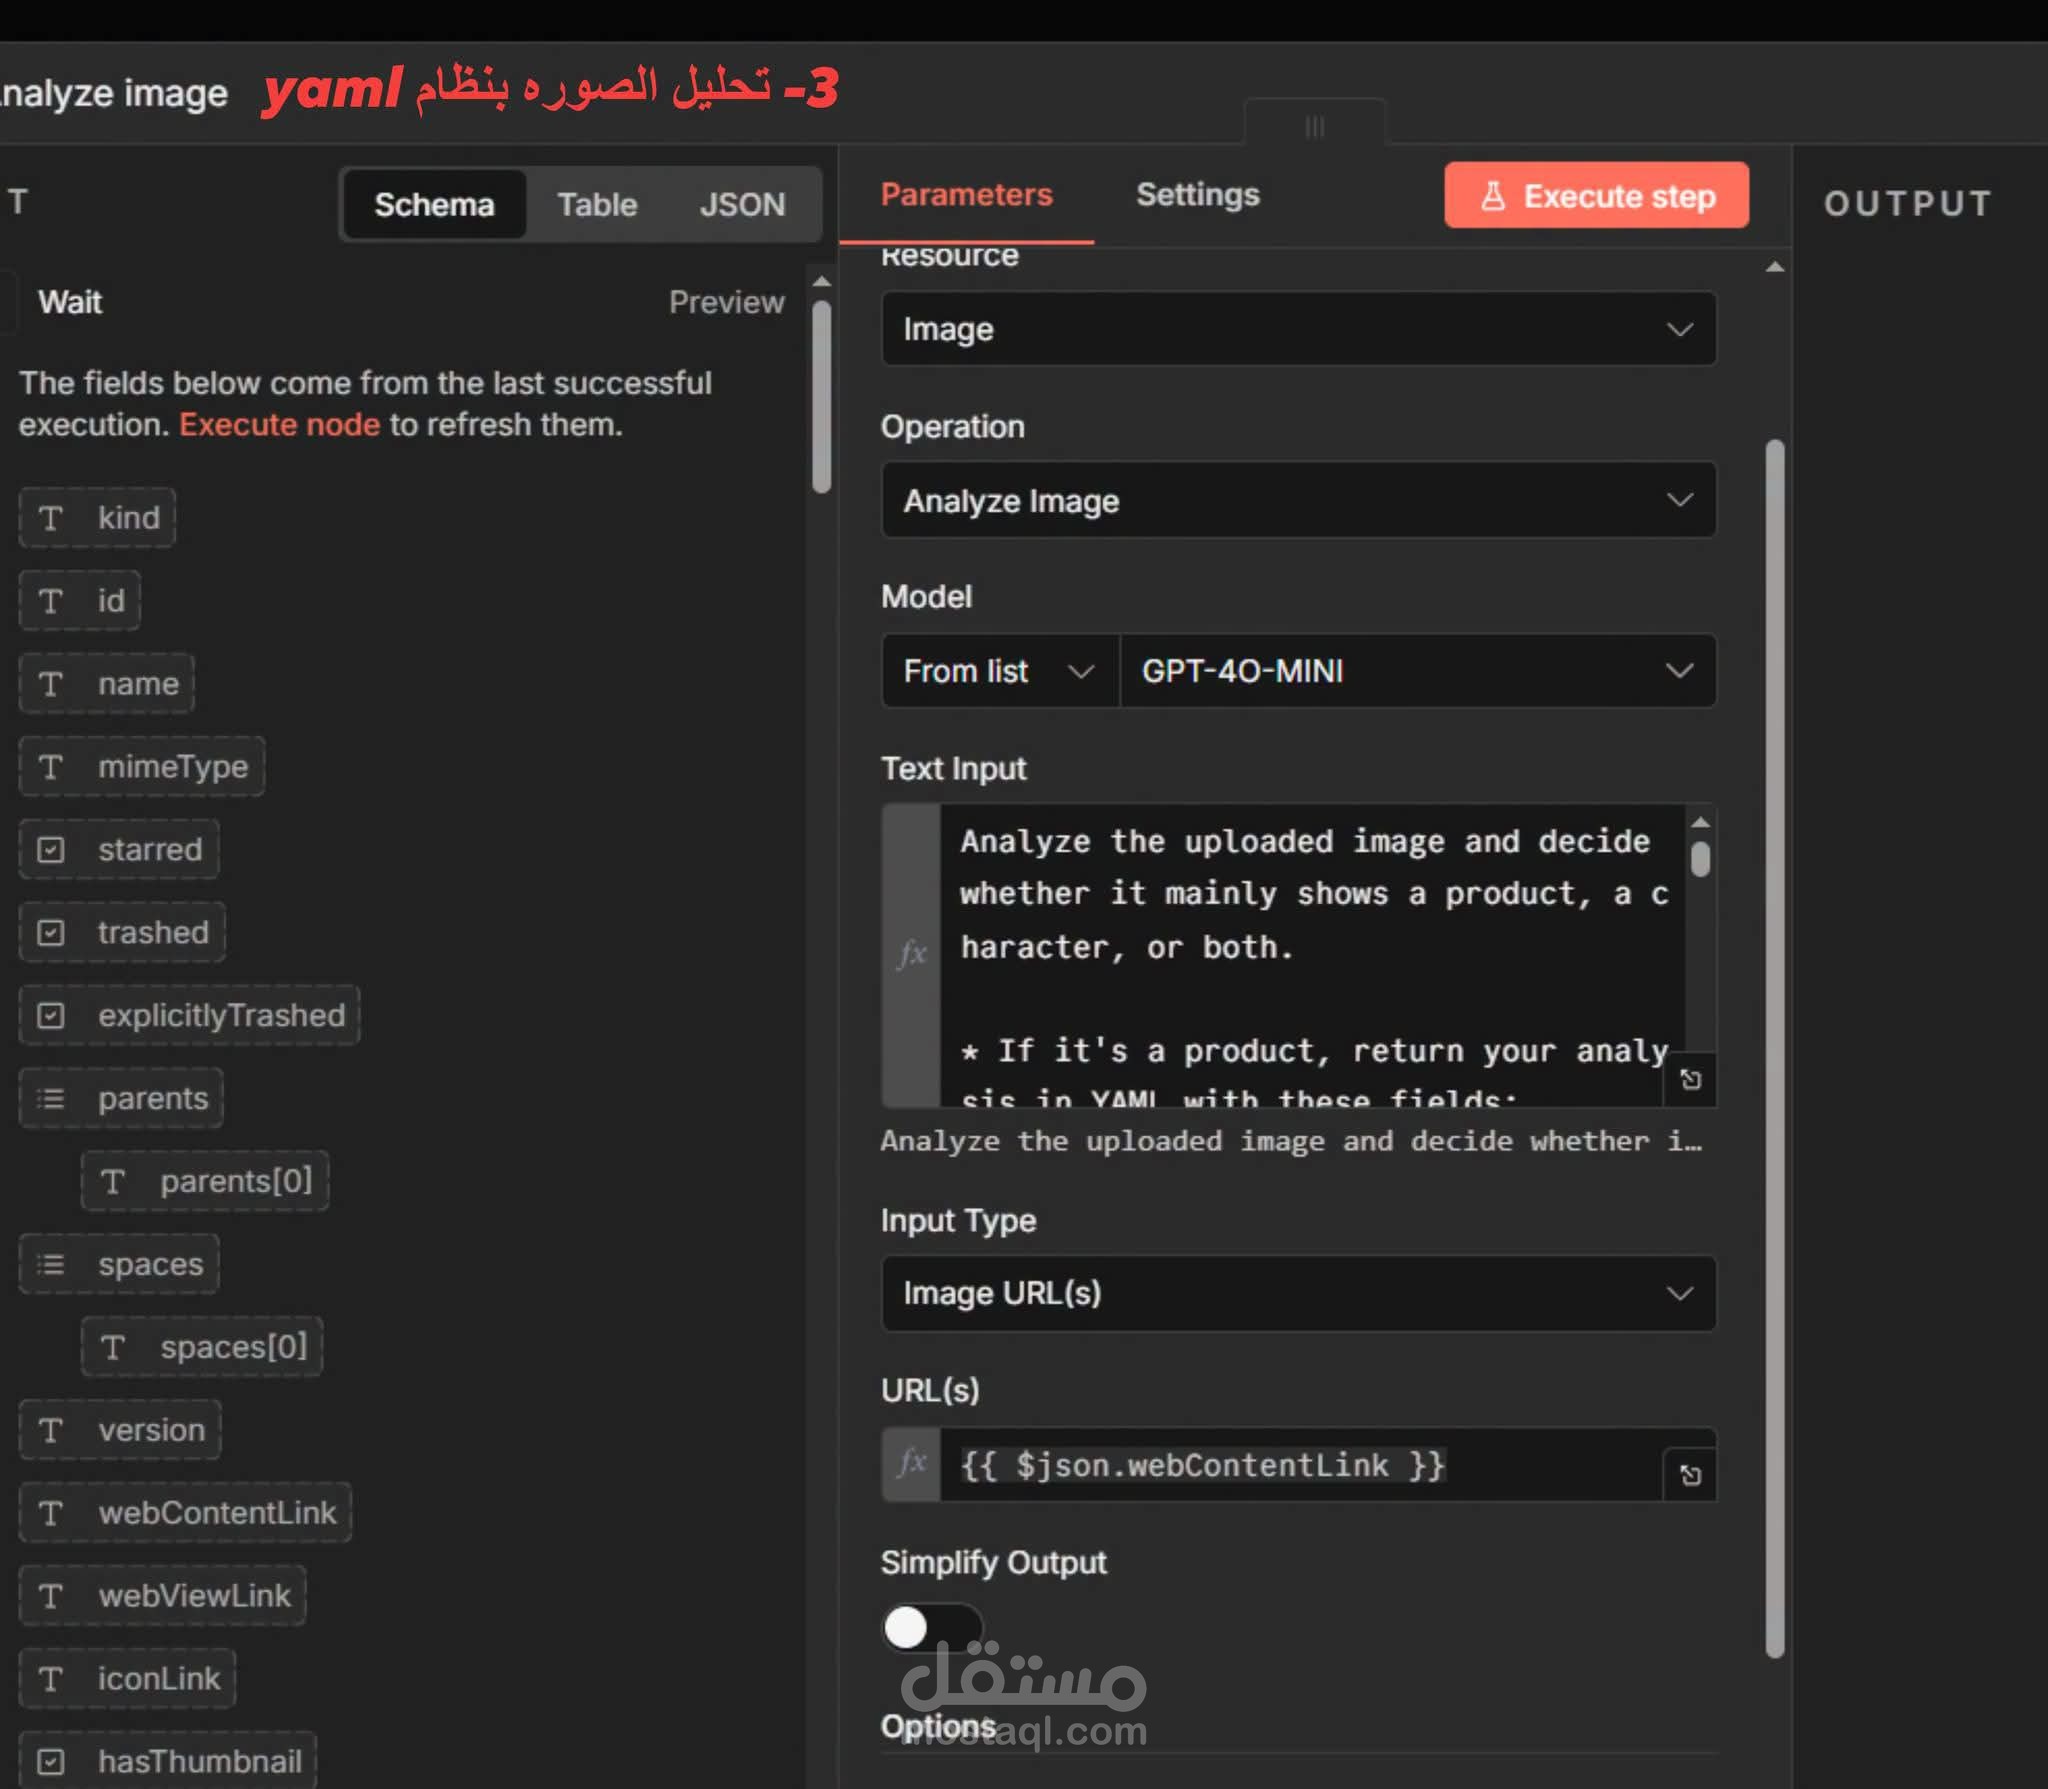Click the Execute node link
2048x1789 pixels.
click(279, 425)
